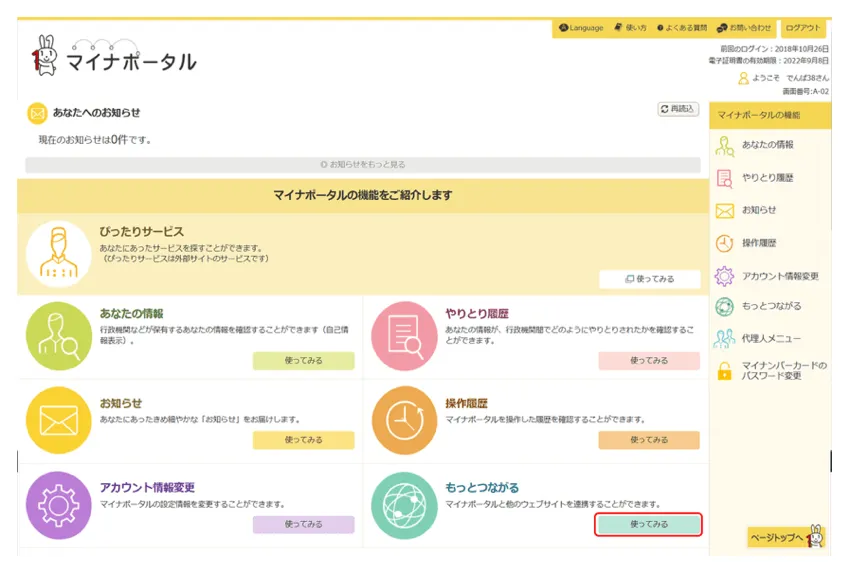The image size is (850, 574).
Task: Click 使ってみる under アカウント情報変更 card
Action: pyautogui.click(x=304, y=524)
